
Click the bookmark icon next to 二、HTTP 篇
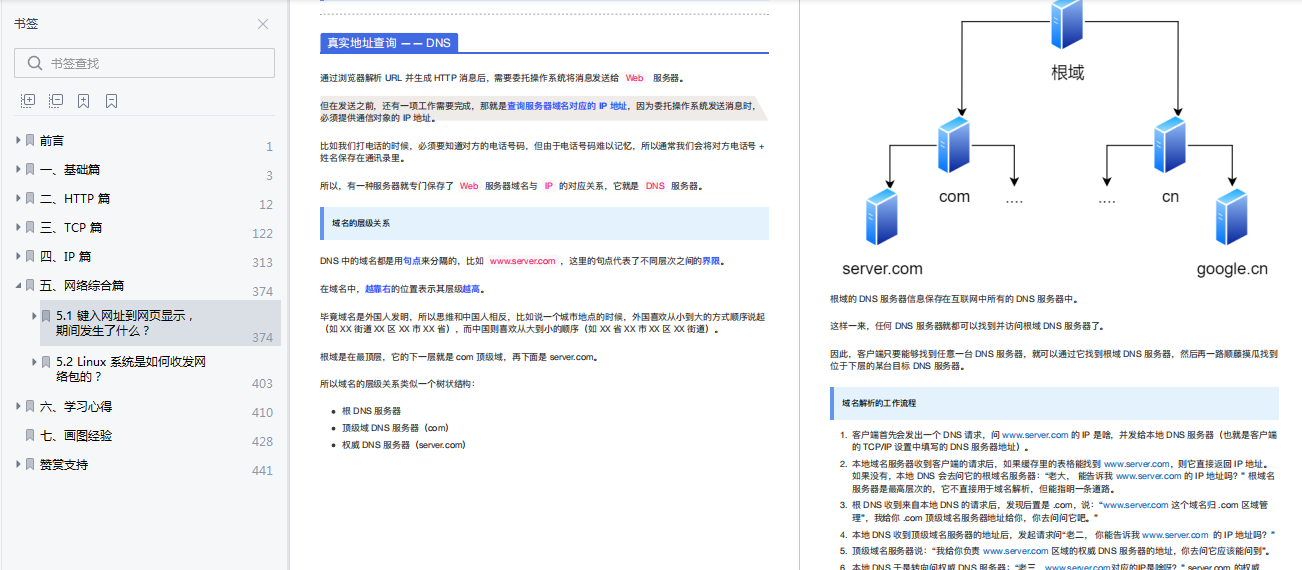click(31, 199)
